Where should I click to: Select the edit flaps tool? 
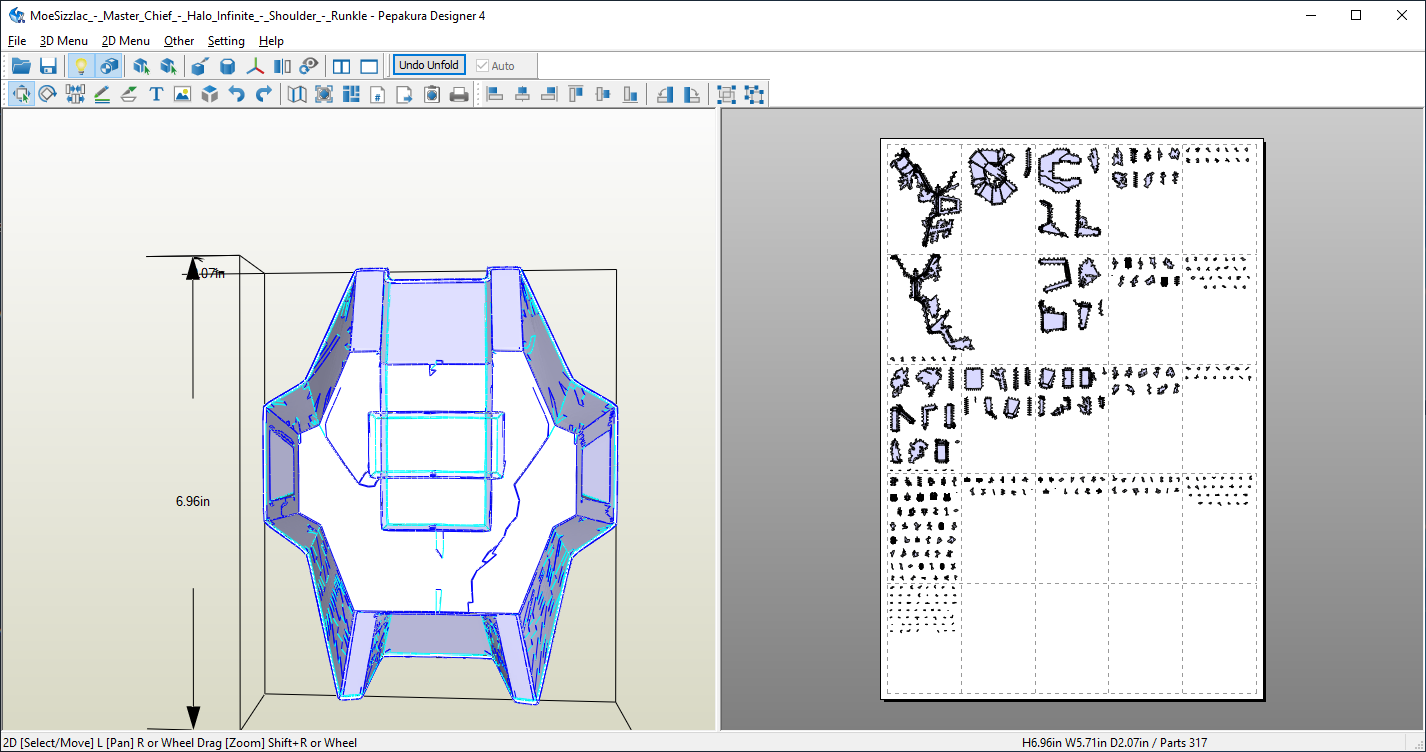point(129,94)
